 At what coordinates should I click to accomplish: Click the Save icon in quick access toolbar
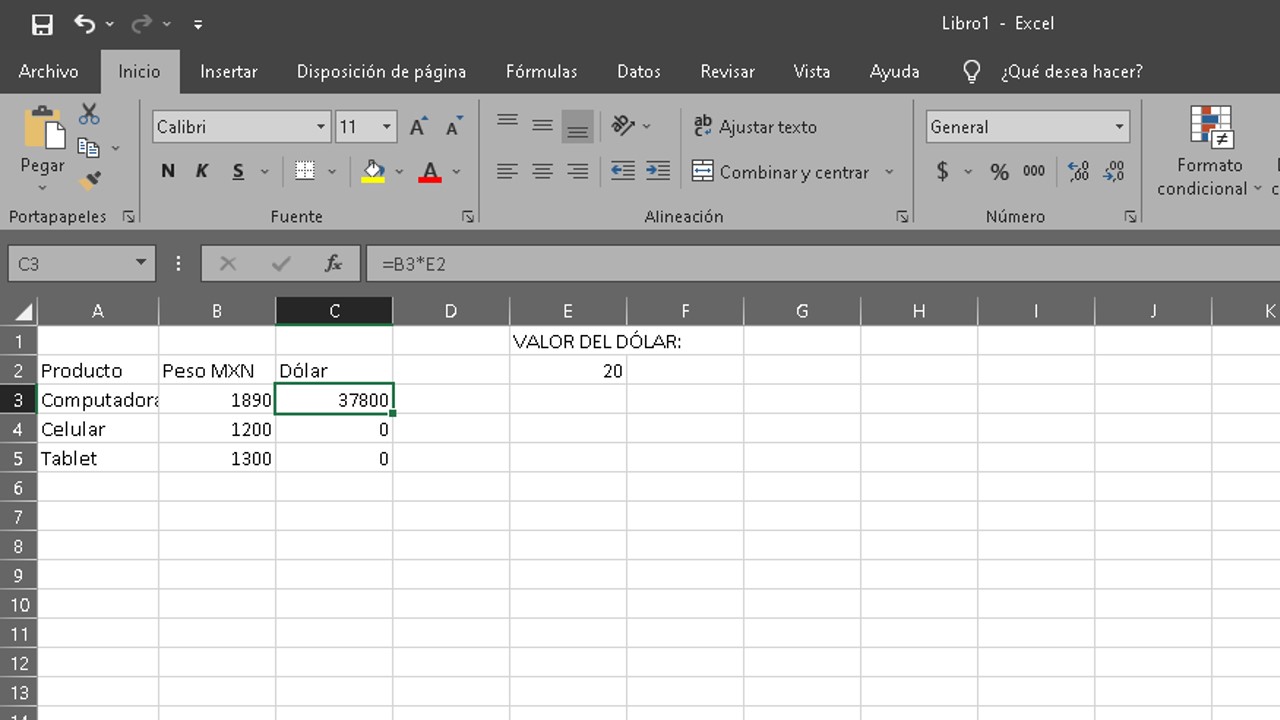click(42, 24)
